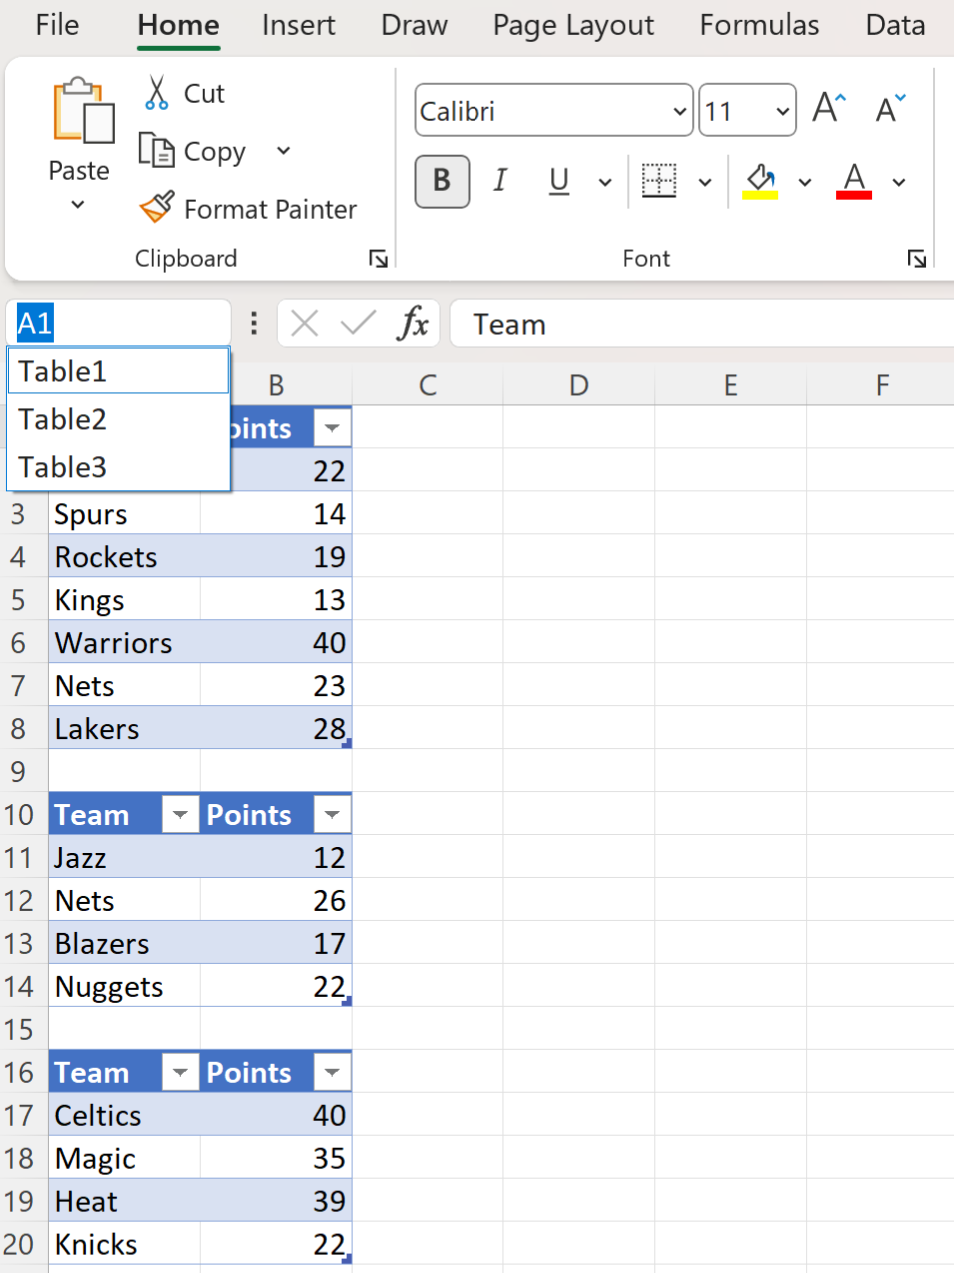Toggle Italic formatting

coord(500,181)
